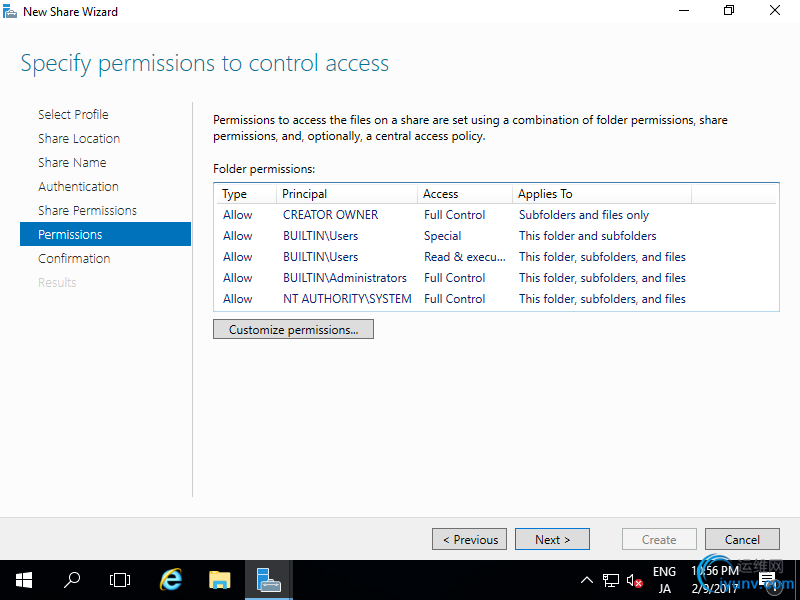Select the Permissions wizard step
This screenshot has width=800, height=600.
105,234
